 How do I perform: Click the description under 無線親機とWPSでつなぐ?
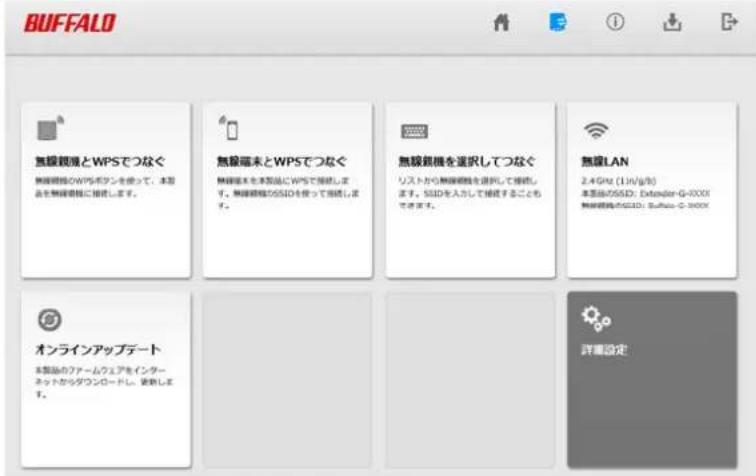tap(105, 187)
